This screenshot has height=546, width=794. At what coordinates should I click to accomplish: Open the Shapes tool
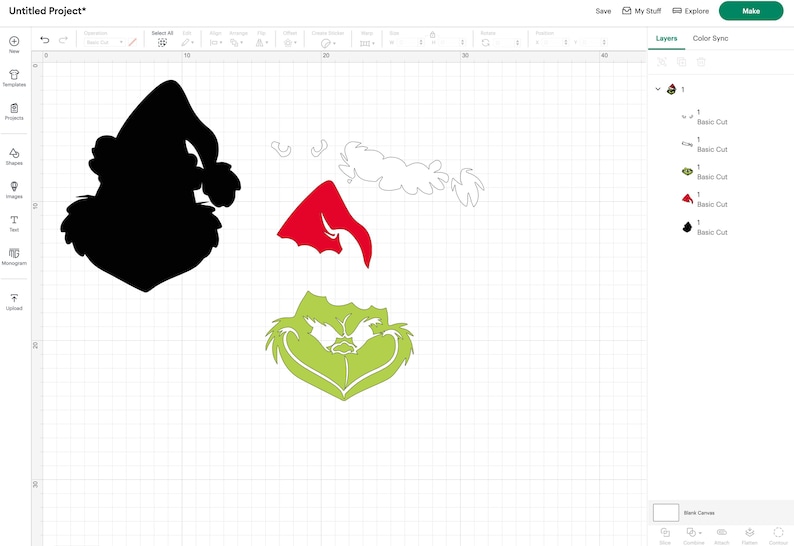click(x=14, y=157)
